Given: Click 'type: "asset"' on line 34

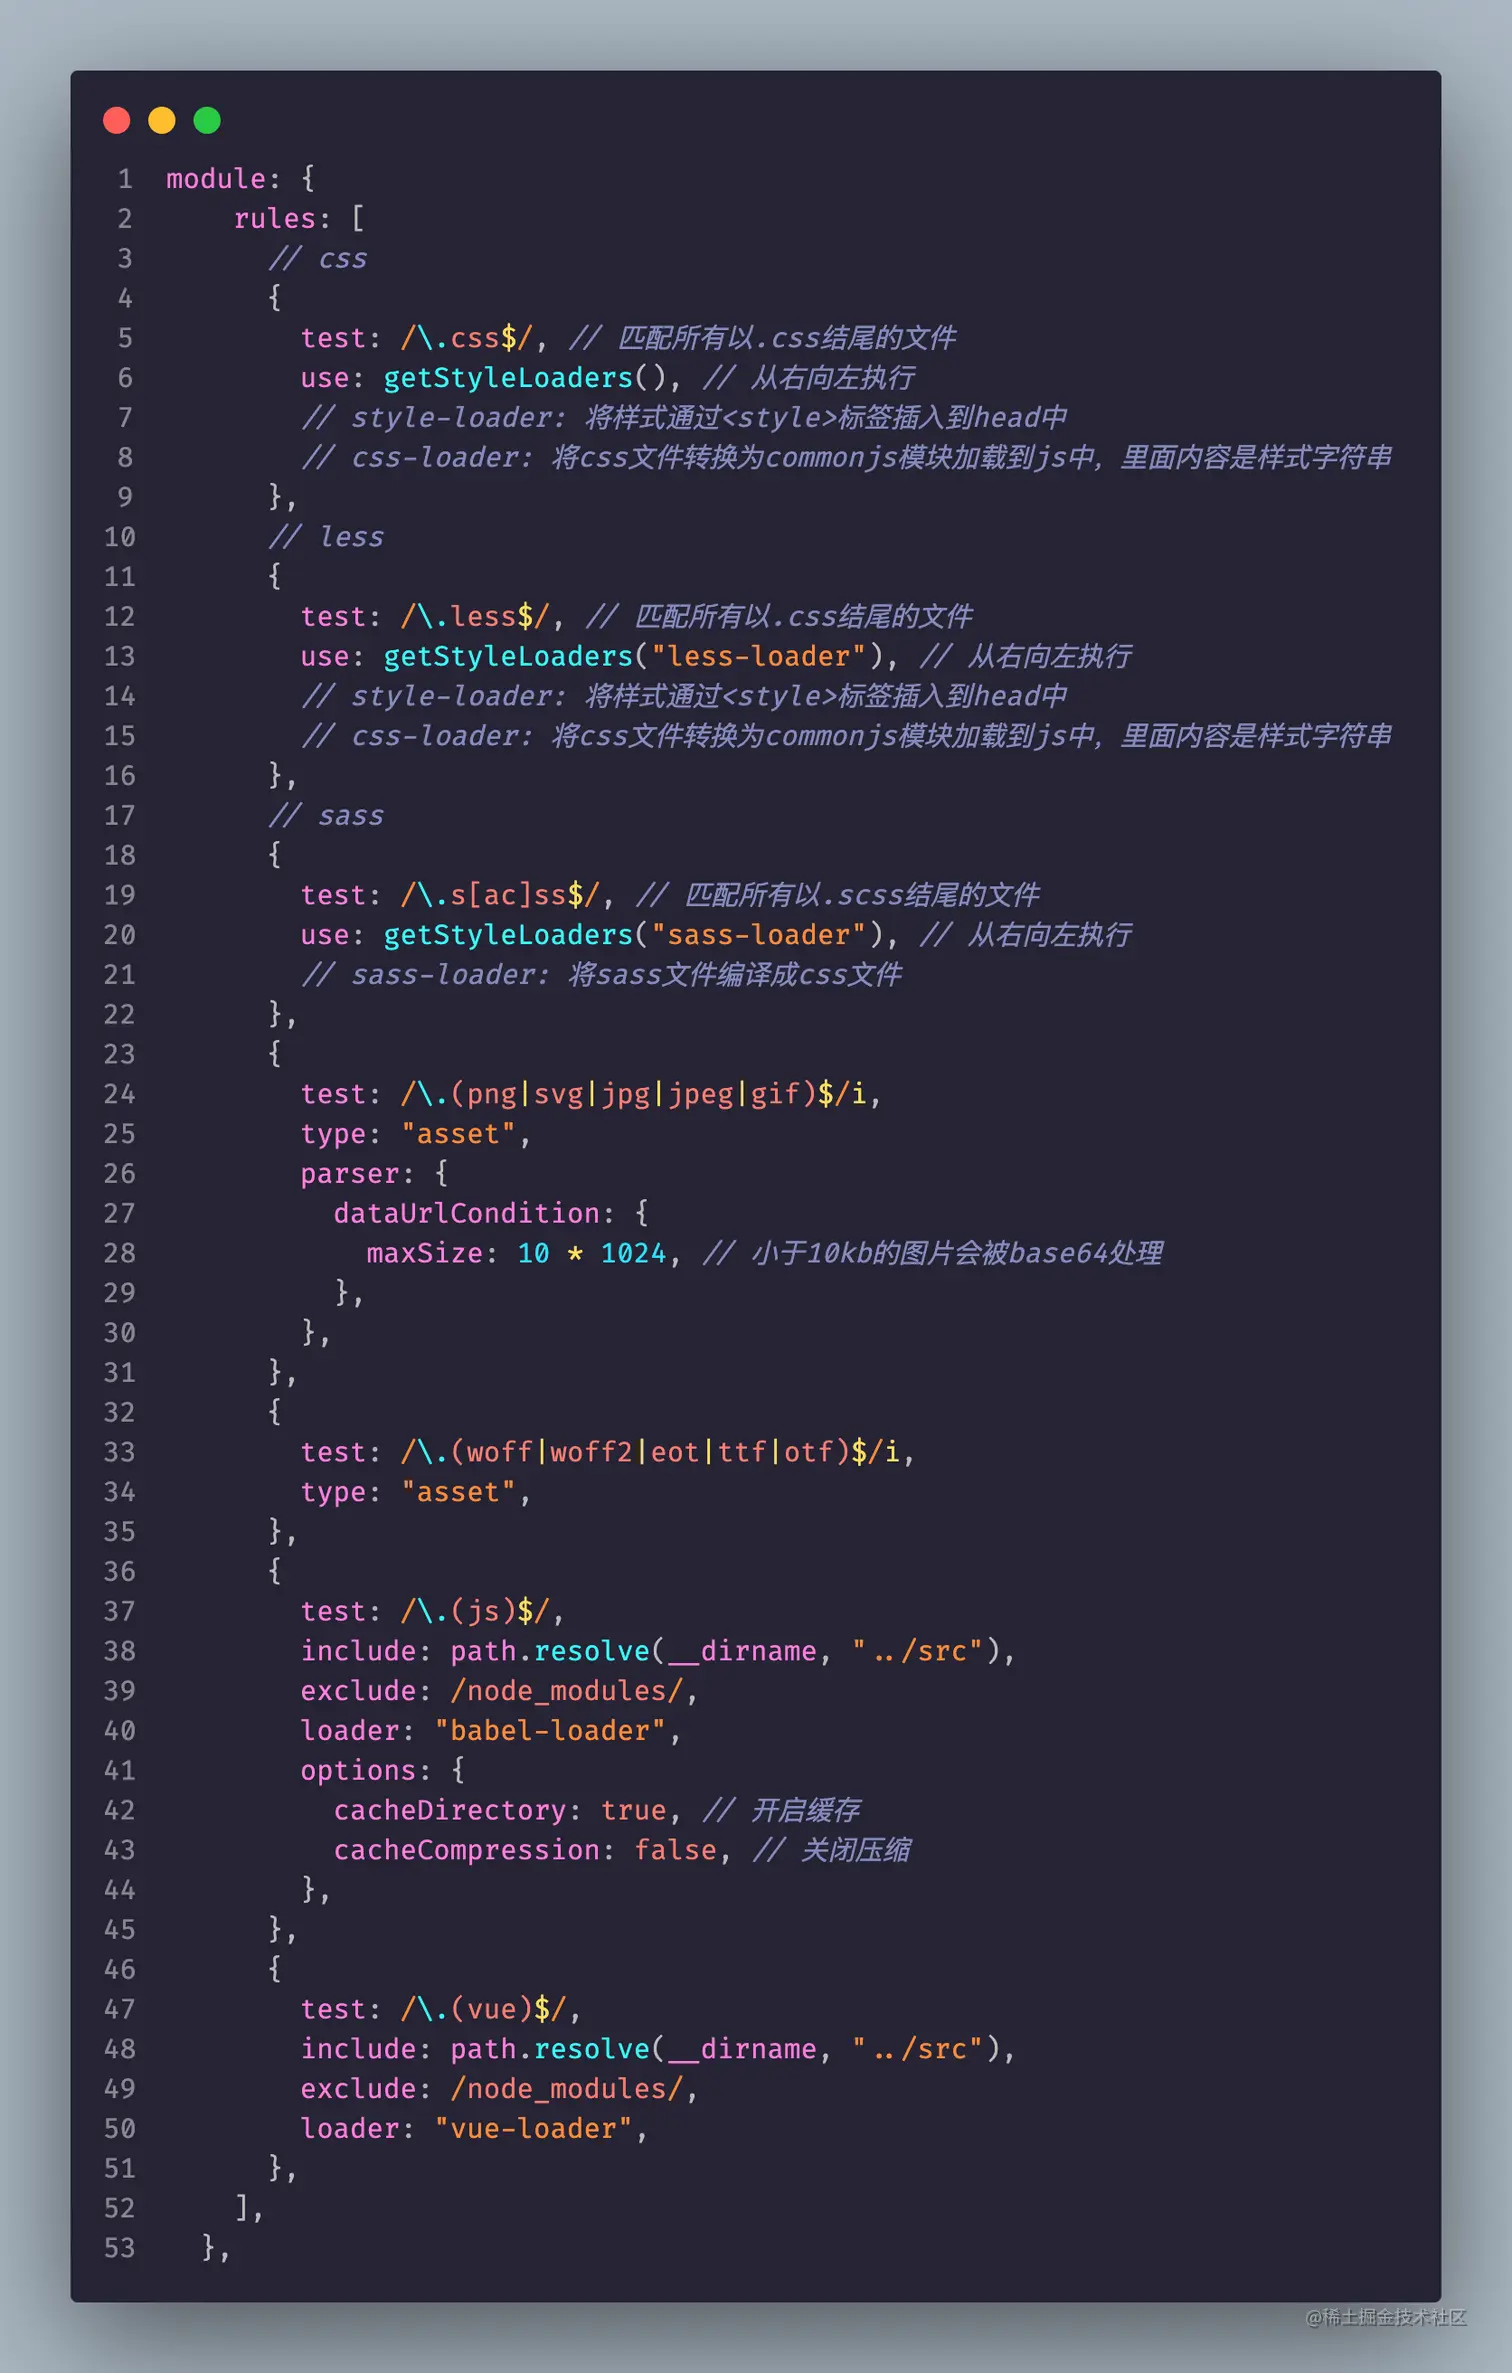Looking at the screenshot, I should pyautogui.click(x=409, y=1492).
